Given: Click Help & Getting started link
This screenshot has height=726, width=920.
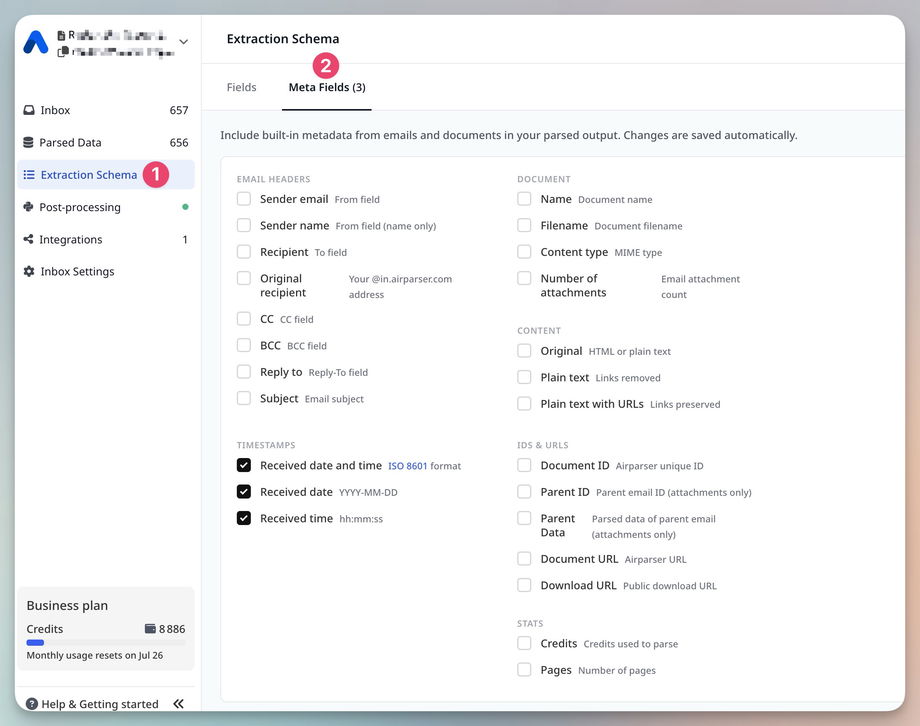Looking at the screenshot, I should (x=100, y=704).
